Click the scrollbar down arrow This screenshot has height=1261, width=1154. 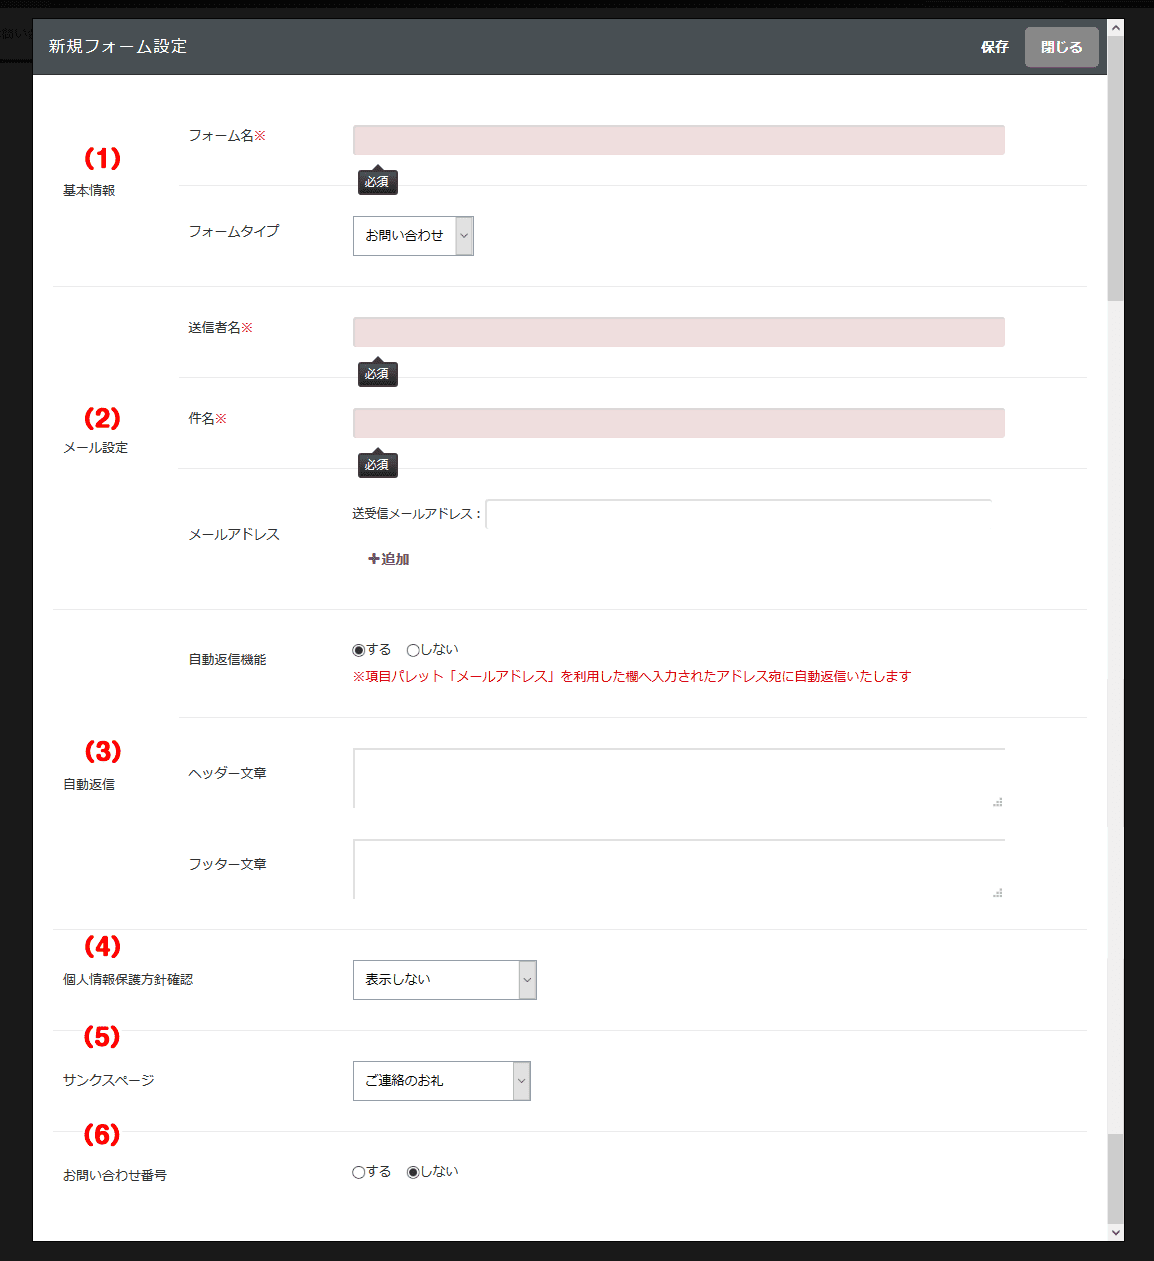click(x=1116, y=1233)
